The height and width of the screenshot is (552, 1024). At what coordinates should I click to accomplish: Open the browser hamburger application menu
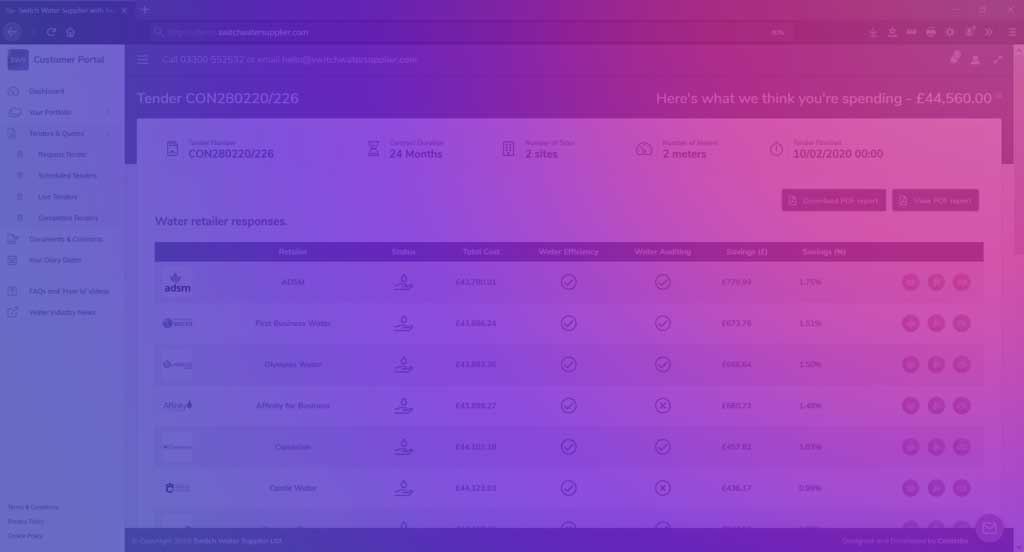coord(1012,32)
